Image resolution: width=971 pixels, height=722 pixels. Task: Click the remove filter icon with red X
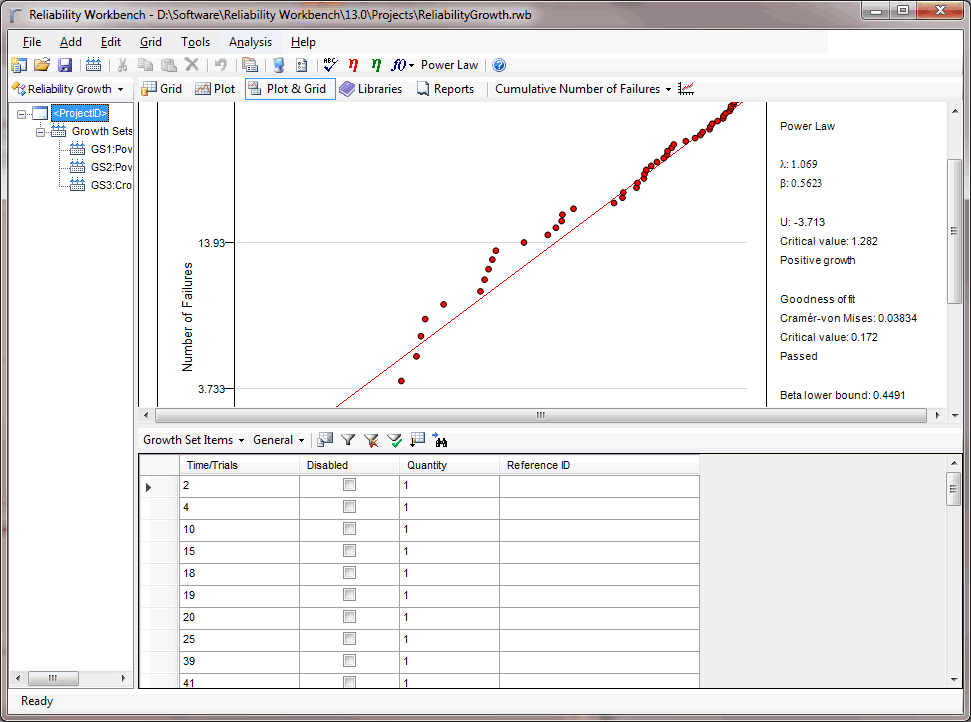[371, 440]
